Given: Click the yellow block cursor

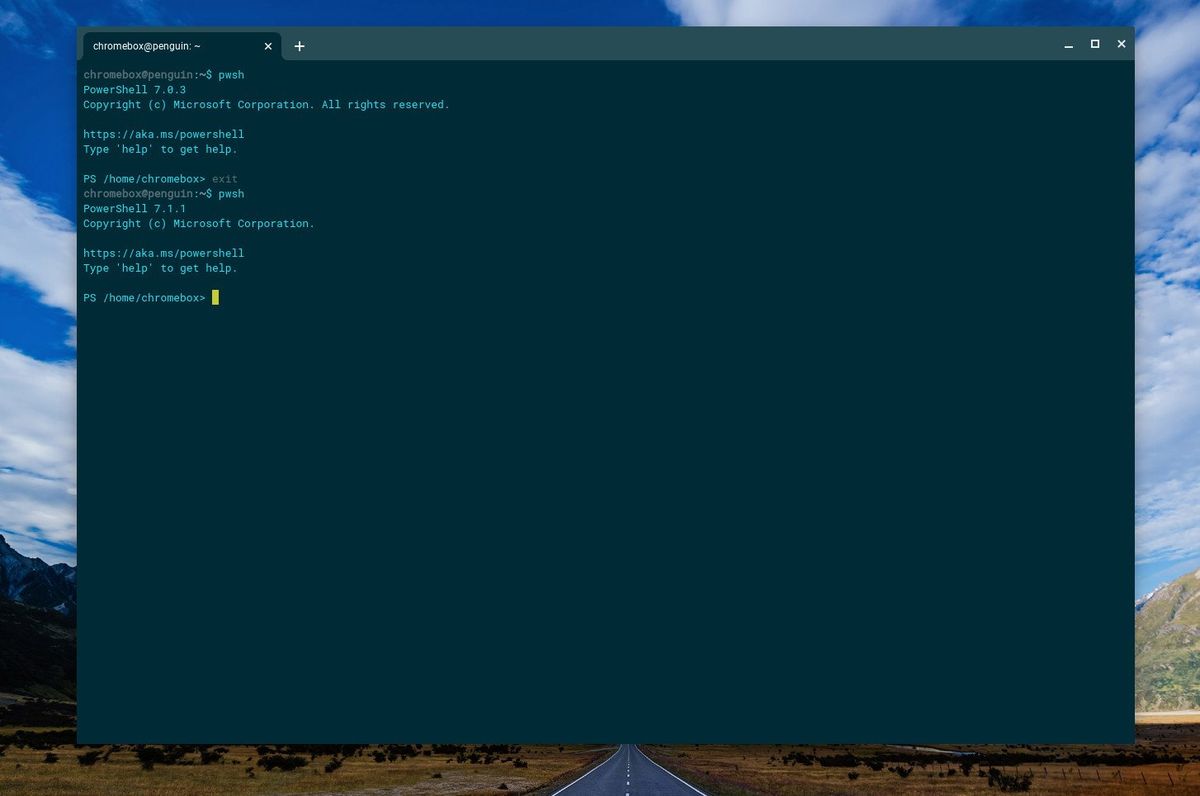Looking at the screenshot, I should click(213, 297).
